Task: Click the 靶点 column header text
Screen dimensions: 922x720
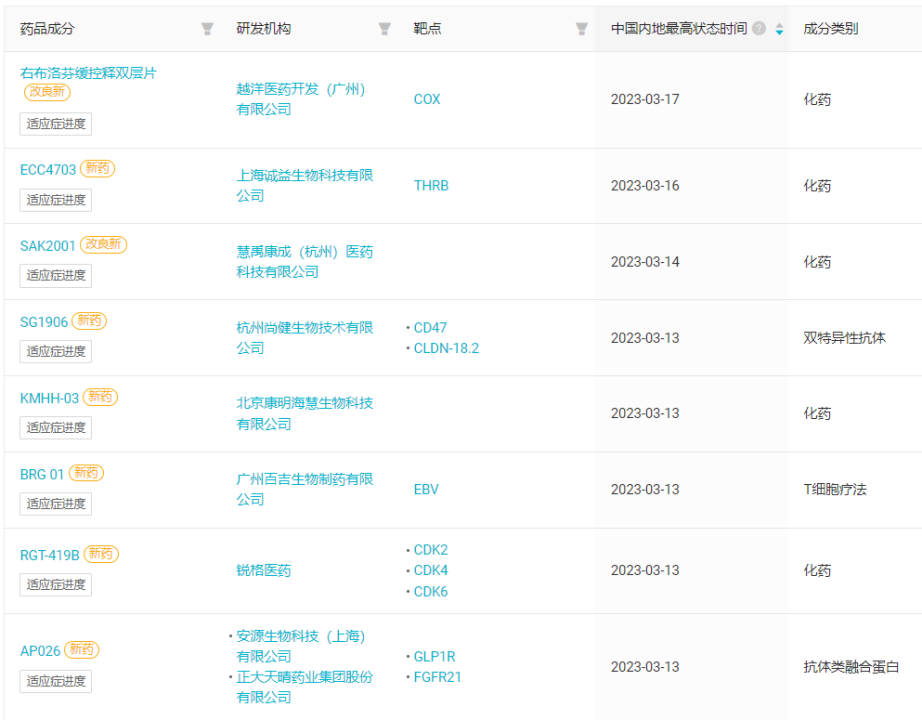Action: coord(427,29)
